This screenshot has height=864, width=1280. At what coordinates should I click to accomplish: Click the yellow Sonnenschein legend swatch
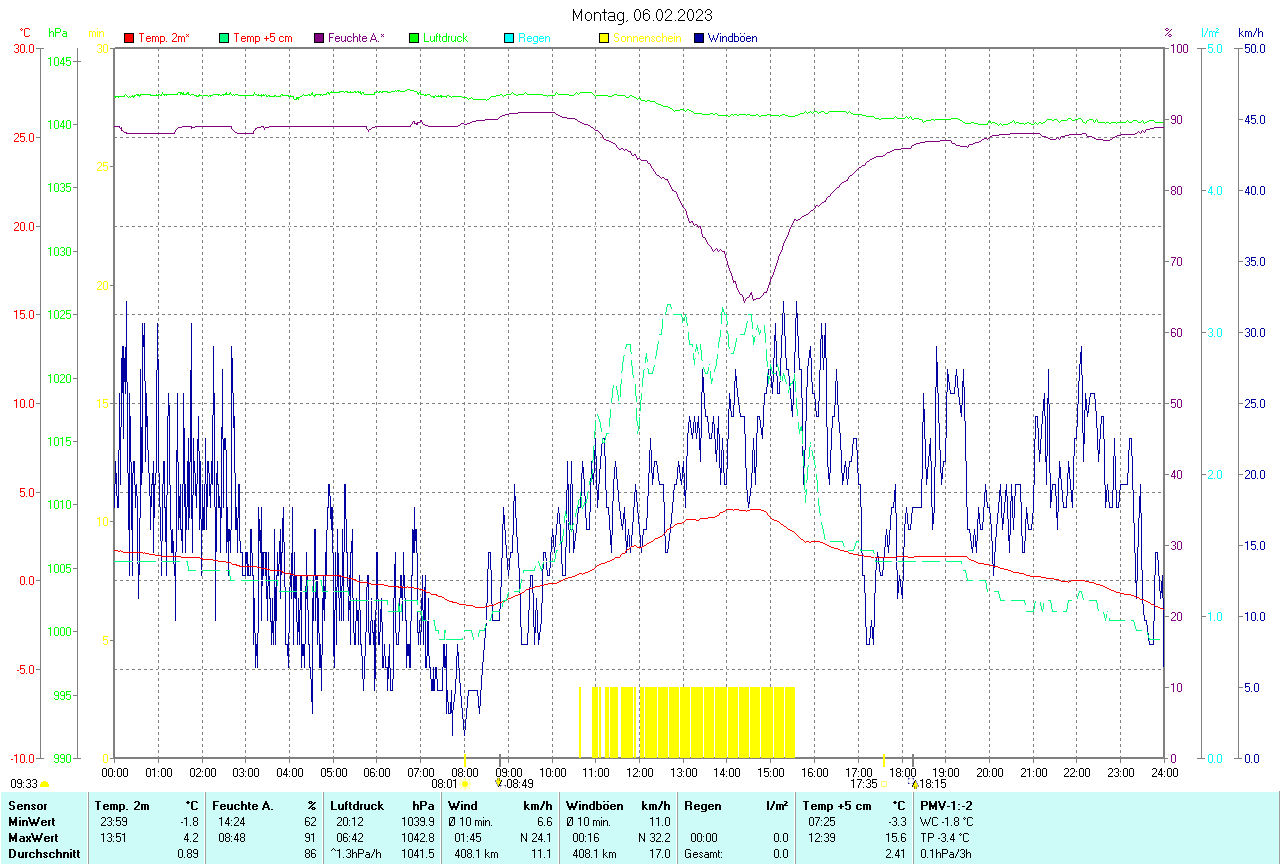coord(604,38)
